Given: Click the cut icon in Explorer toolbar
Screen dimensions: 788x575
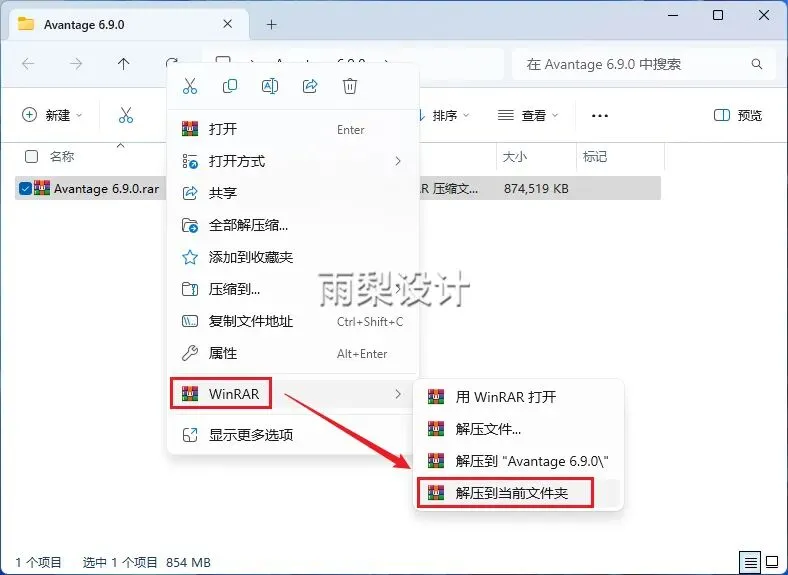Looking at the screenshot, I should pyautogui.click(x=126, y=115).
